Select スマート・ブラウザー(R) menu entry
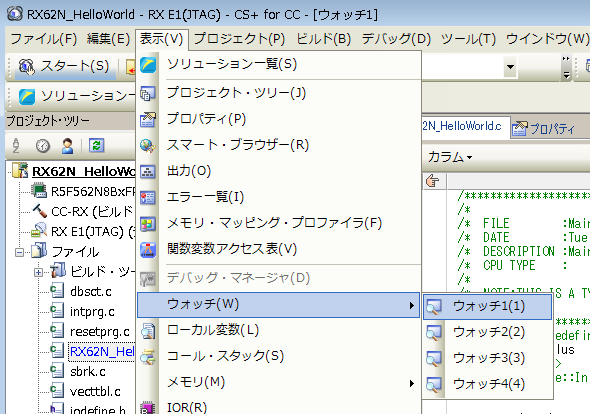The height and width of the screenshot is (414, 590). point(278,145)
